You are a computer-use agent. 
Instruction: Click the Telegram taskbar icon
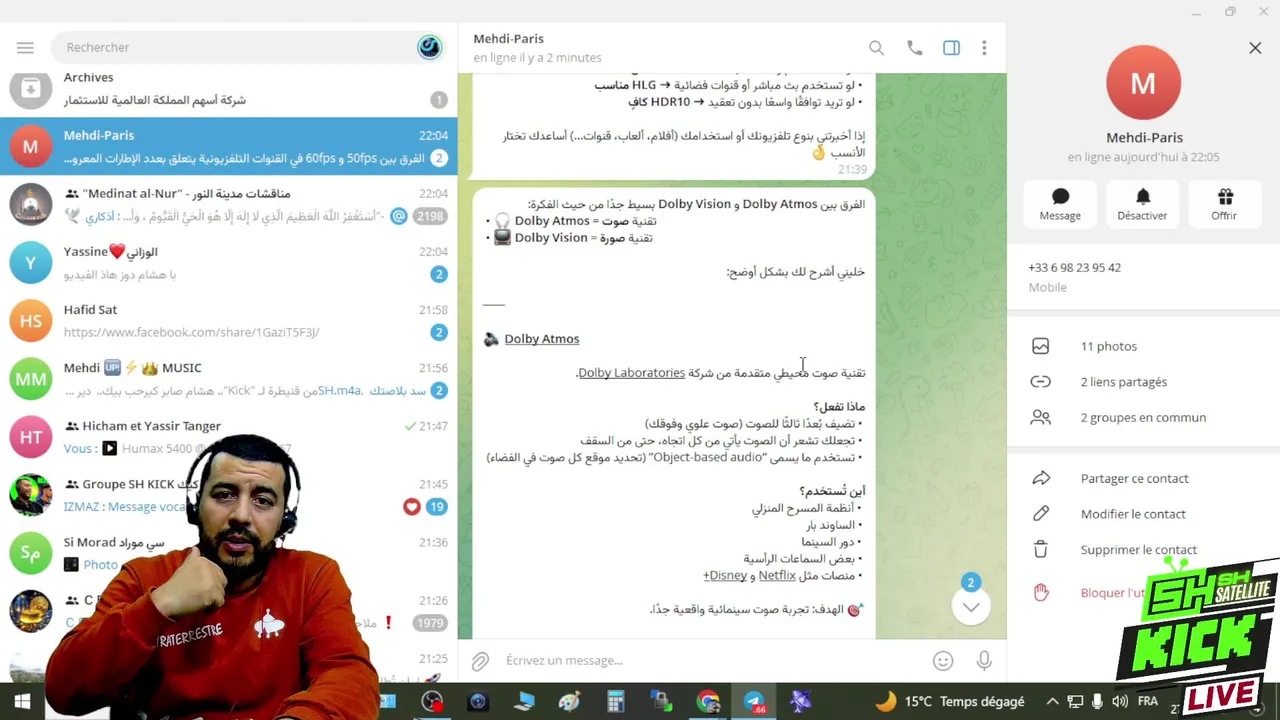754,702
